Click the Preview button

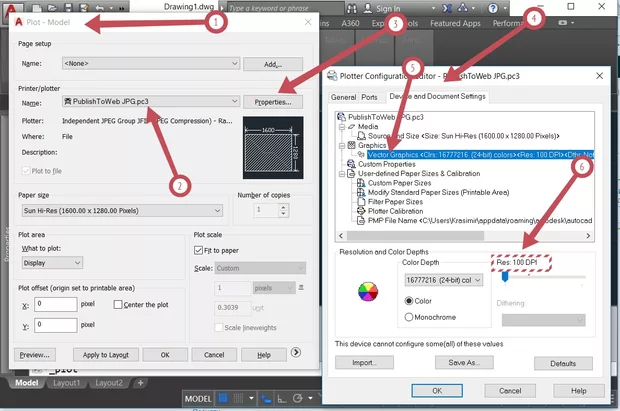(x=35, y=355)
